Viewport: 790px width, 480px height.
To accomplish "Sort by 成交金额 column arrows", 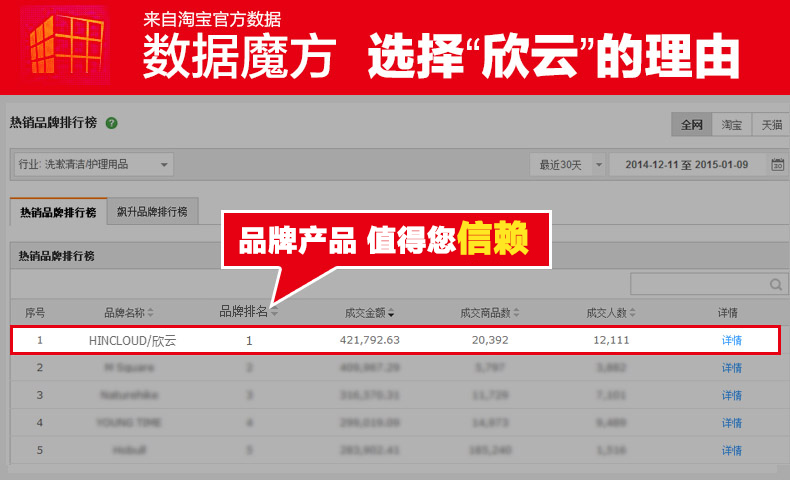I will pyautogui.click(x=391, y=313).
